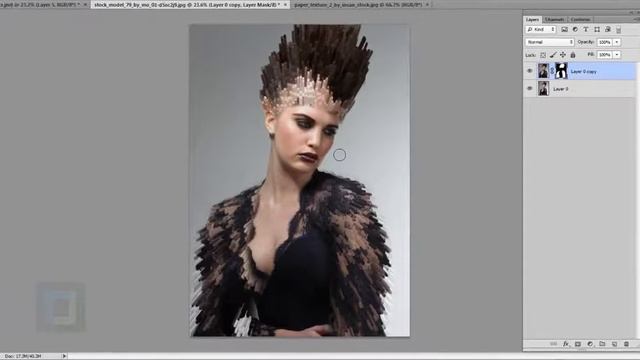Close the paper_texture document tab
Screen dimensions: 640x360
click(x=427, y=4)
